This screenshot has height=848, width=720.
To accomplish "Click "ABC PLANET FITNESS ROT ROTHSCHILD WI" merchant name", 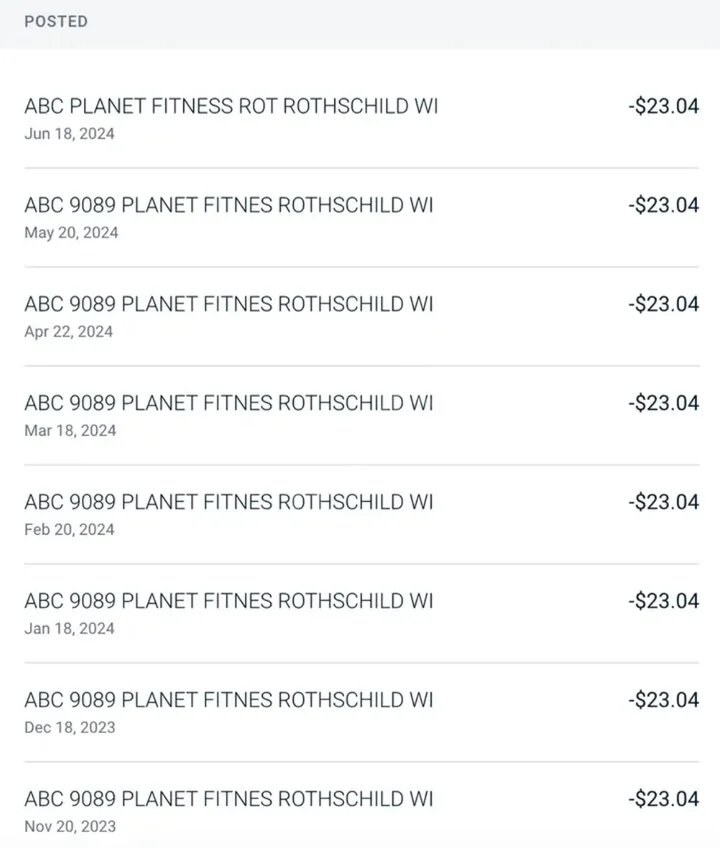I will (231, 107).
